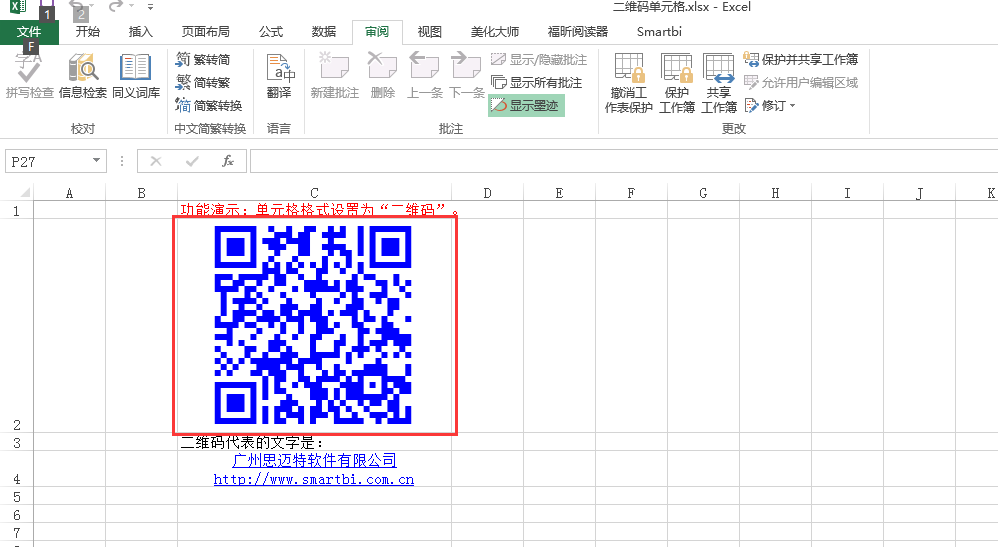Select row 3 header

(x=17, y=442)
